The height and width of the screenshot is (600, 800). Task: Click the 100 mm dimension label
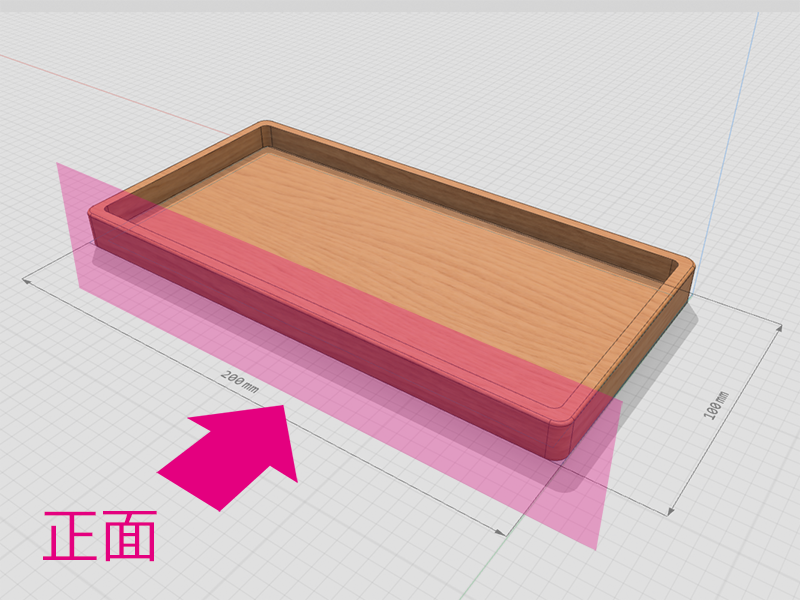point(715,405)
